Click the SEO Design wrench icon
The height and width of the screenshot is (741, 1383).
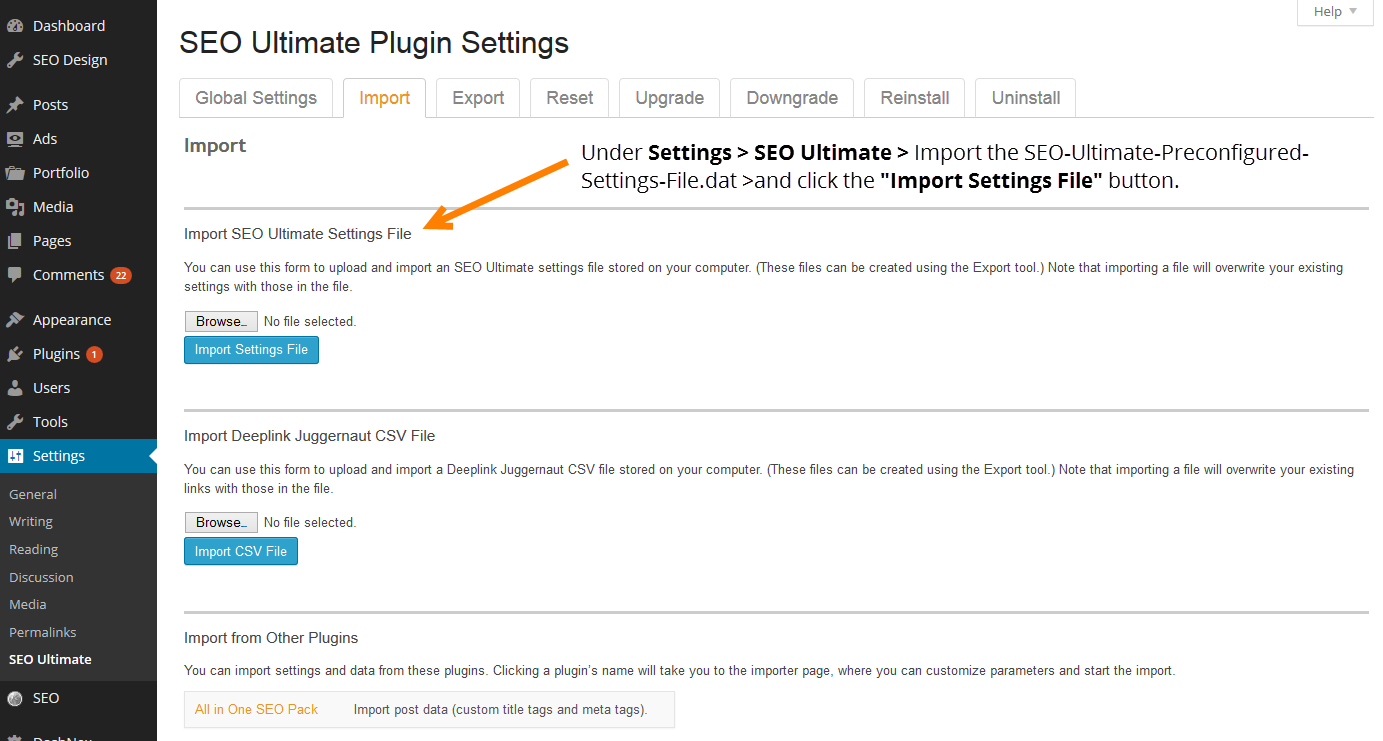[15, 60]
